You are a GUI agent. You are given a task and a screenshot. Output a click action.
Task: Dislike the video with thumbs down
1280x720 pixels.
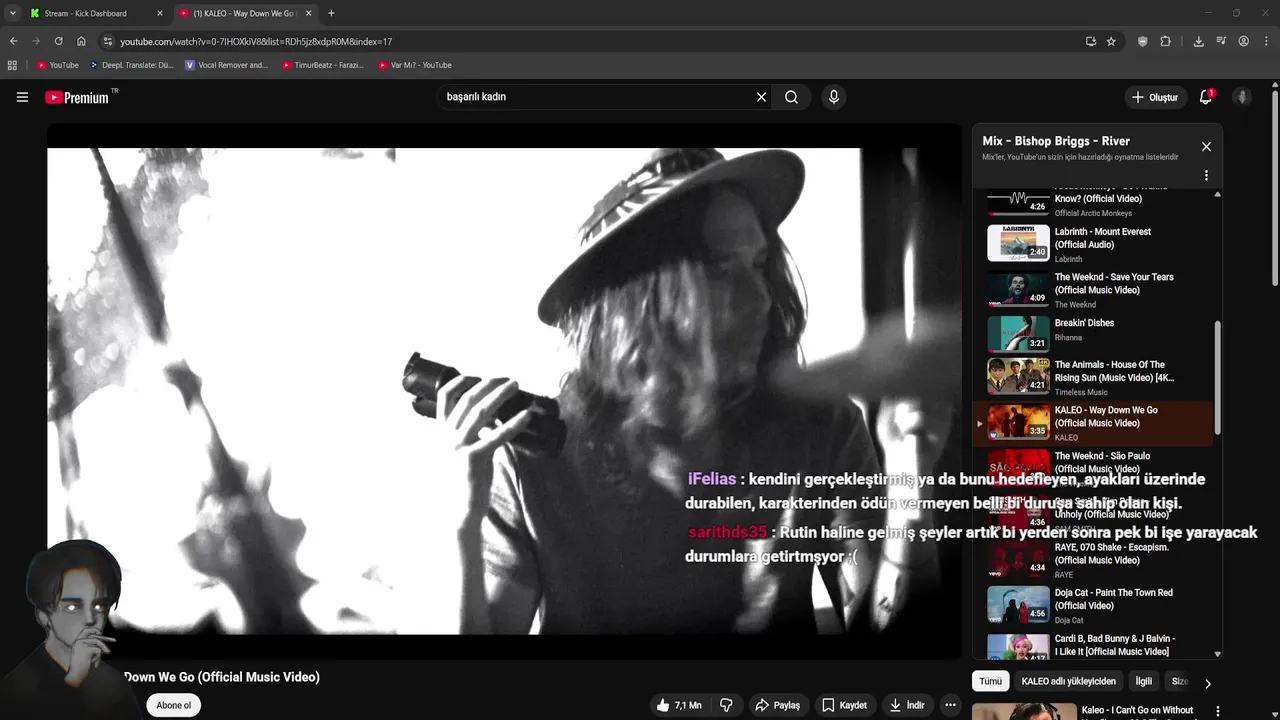click(726, 705)
